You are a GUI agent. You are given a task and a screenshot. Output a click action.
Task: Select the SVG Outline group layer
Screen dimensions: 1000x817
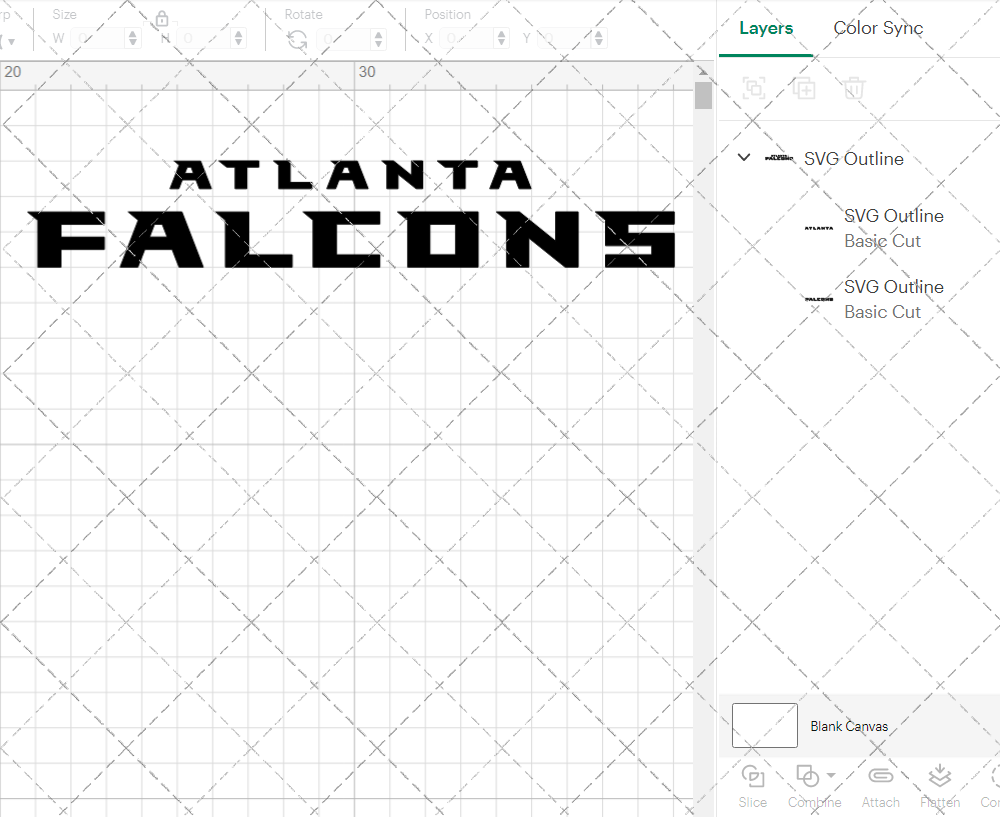tap(853, 158)
